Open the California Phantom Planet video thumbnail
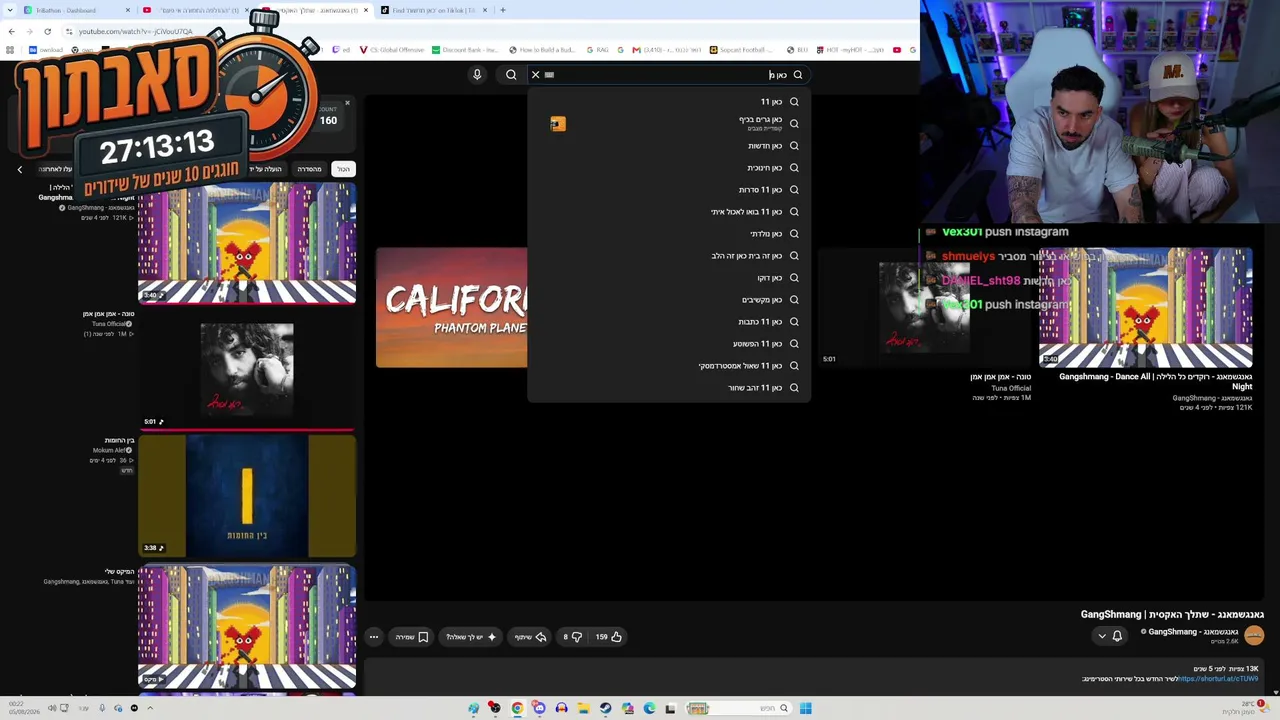 tap(452, 308)
